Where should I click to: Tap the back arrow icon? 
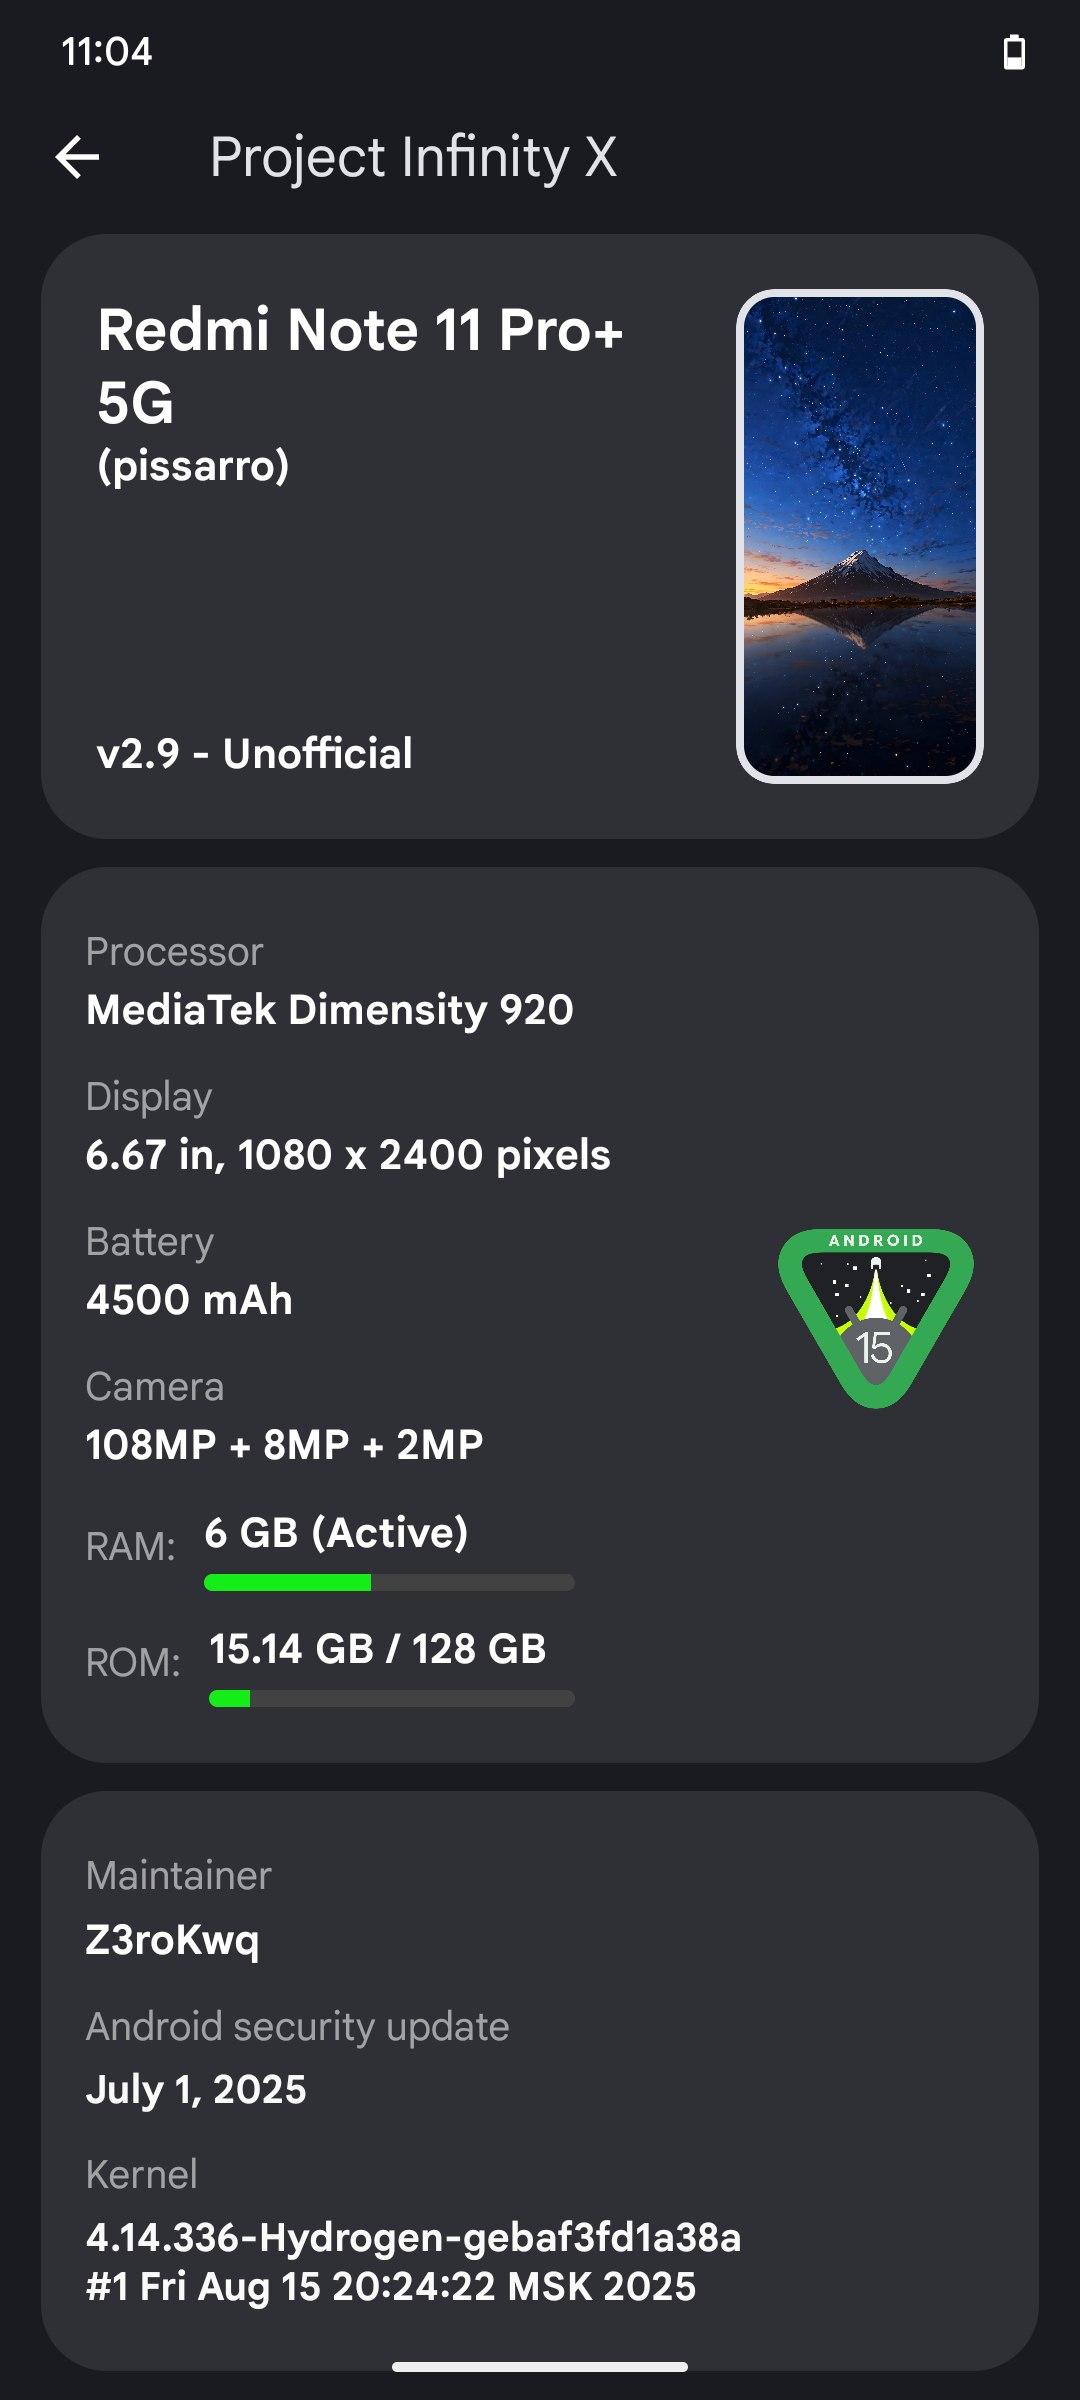(x=77, y=157)
